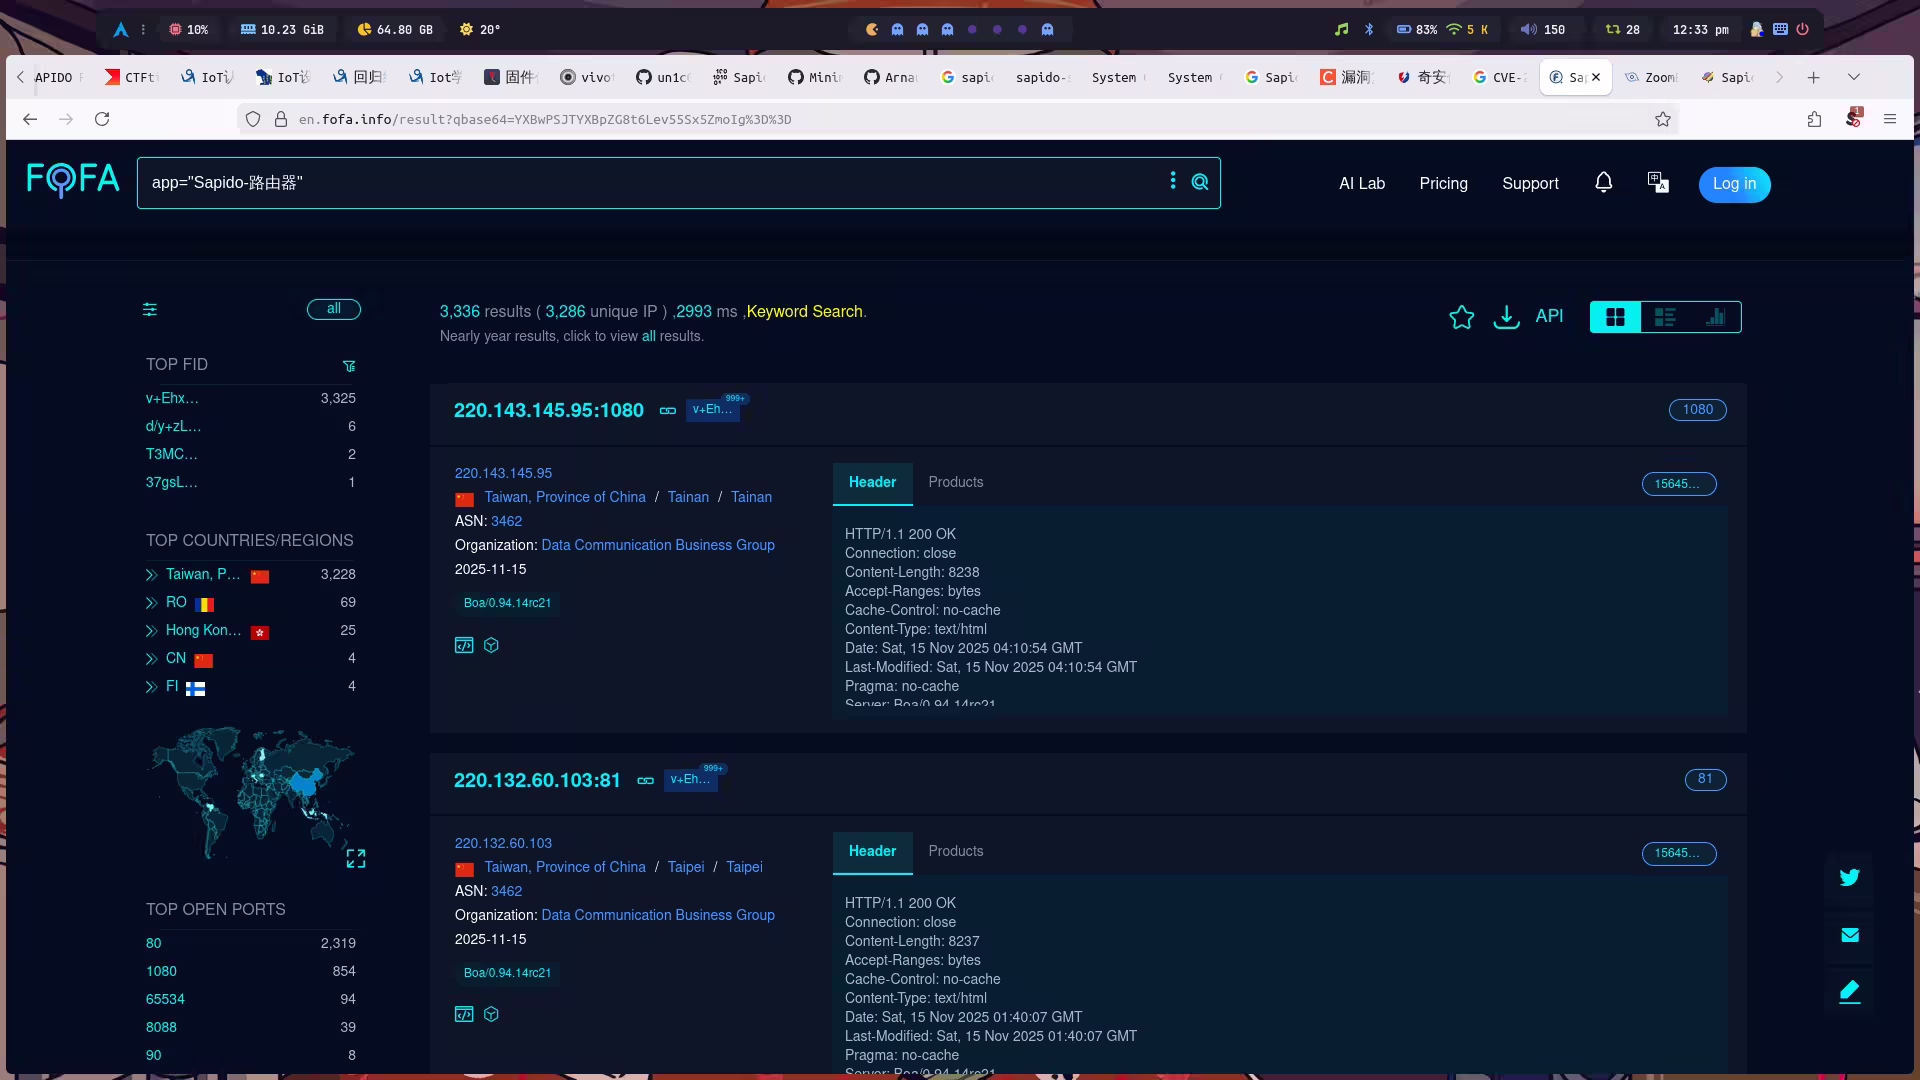Open the notifications bell
The height and width of the screenshot is (1080, 1920).
(1603, 183)
